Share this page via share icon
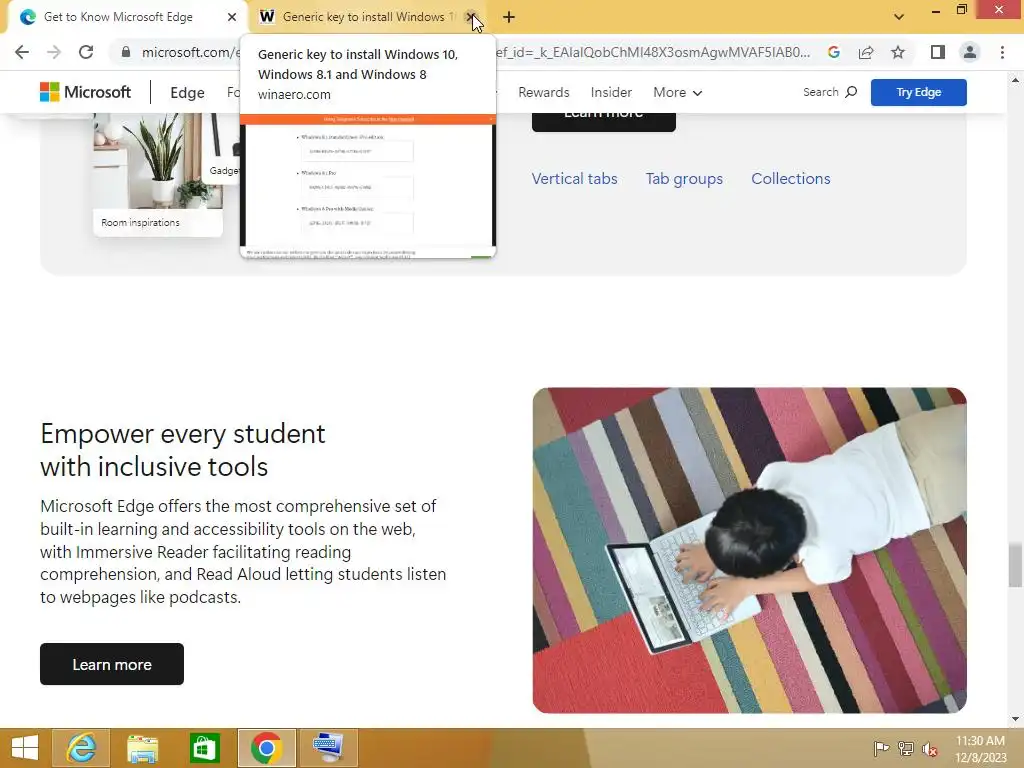Image resolution: width=1024 pixels, height=768 pixels. (866, 52)
